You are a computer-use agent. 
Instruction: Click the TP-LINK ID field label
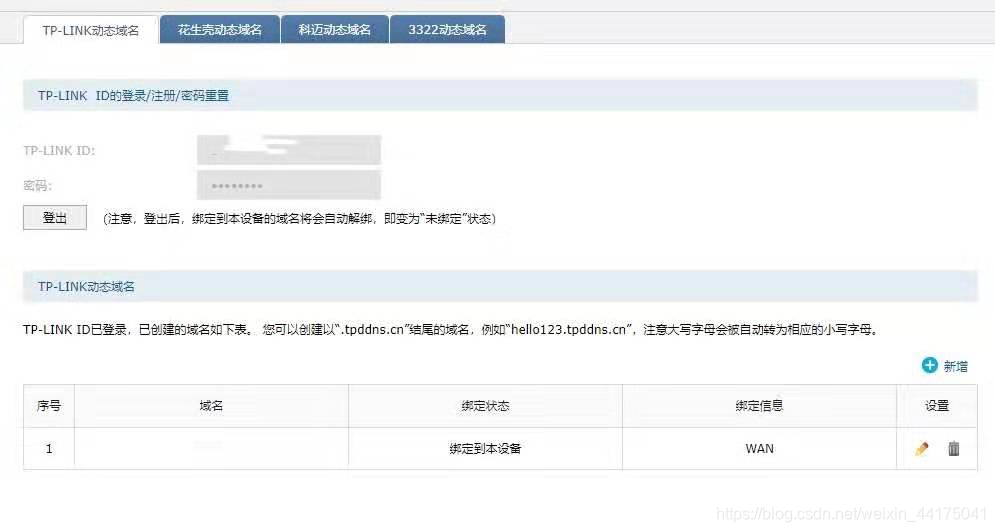pos(59,150)
